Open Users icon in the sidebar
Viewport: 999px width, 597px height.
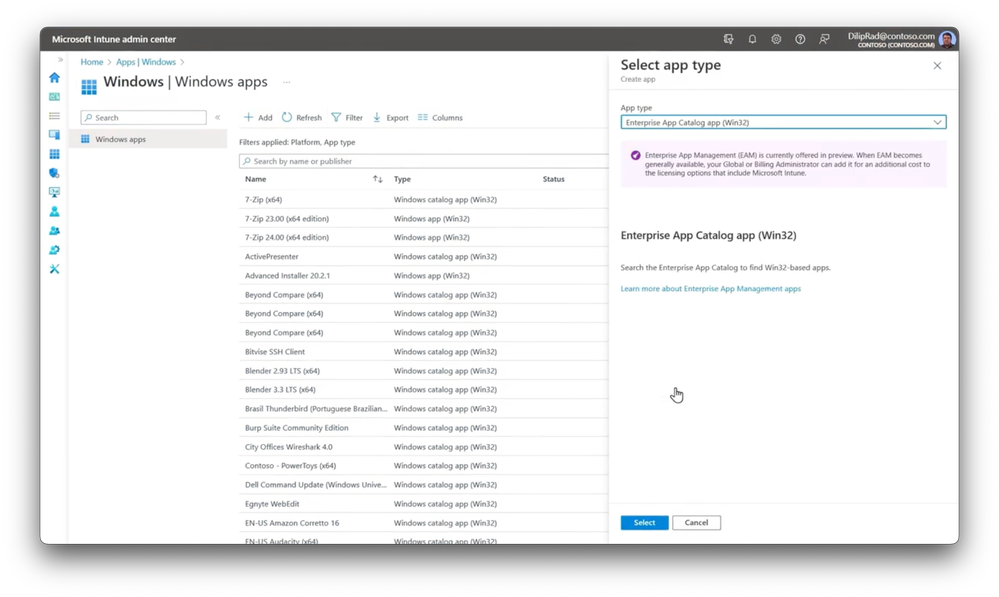click(x=54, y=212)
